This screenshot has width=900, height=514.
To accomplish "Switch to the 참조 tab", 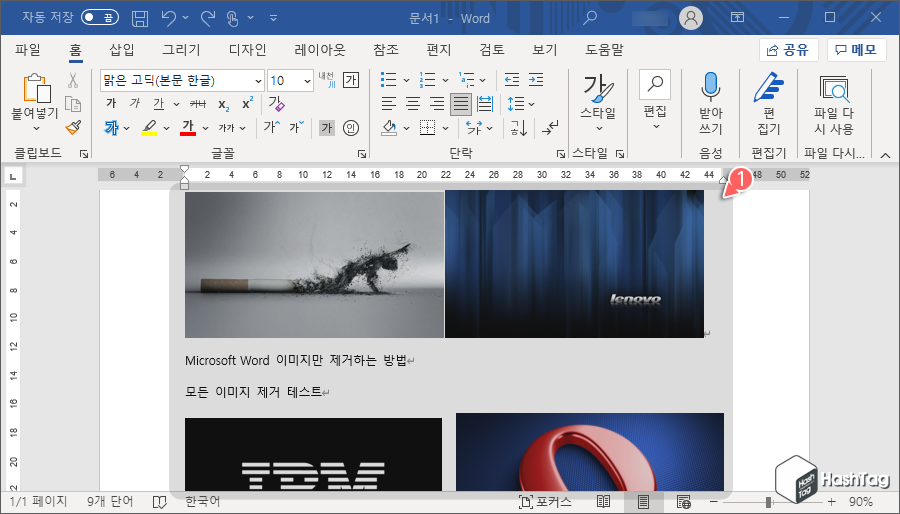I will 386,50.
